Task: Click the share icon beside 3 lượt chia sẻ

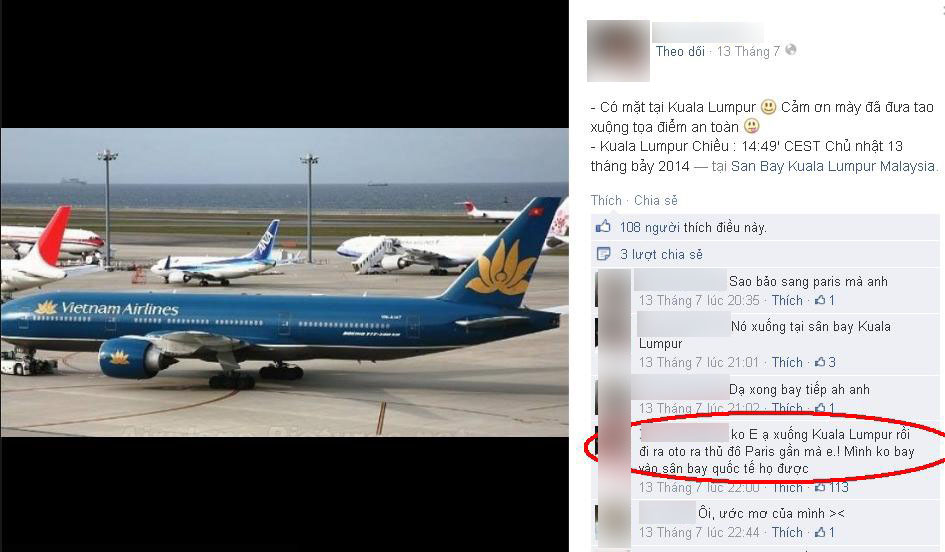Action: coord(603,254)
